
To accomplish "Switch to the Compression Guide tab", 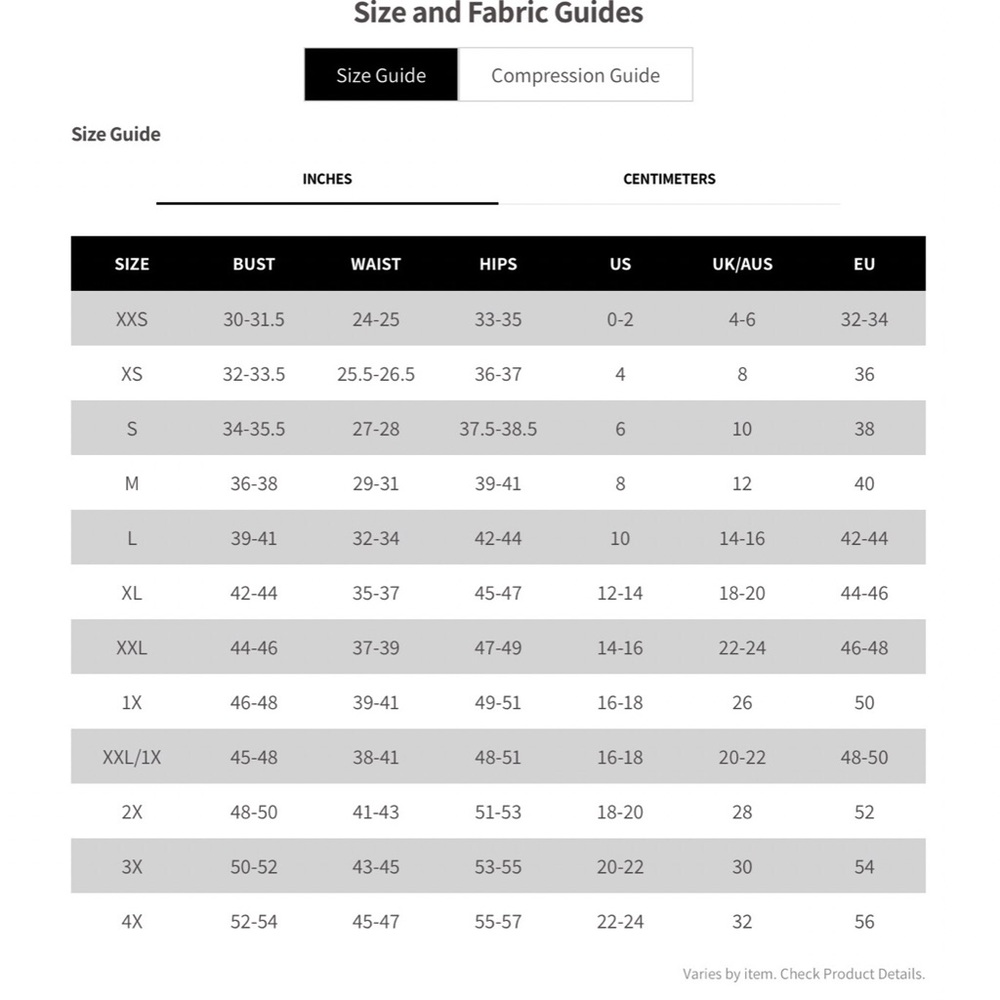I will click(x=575, y=74).
